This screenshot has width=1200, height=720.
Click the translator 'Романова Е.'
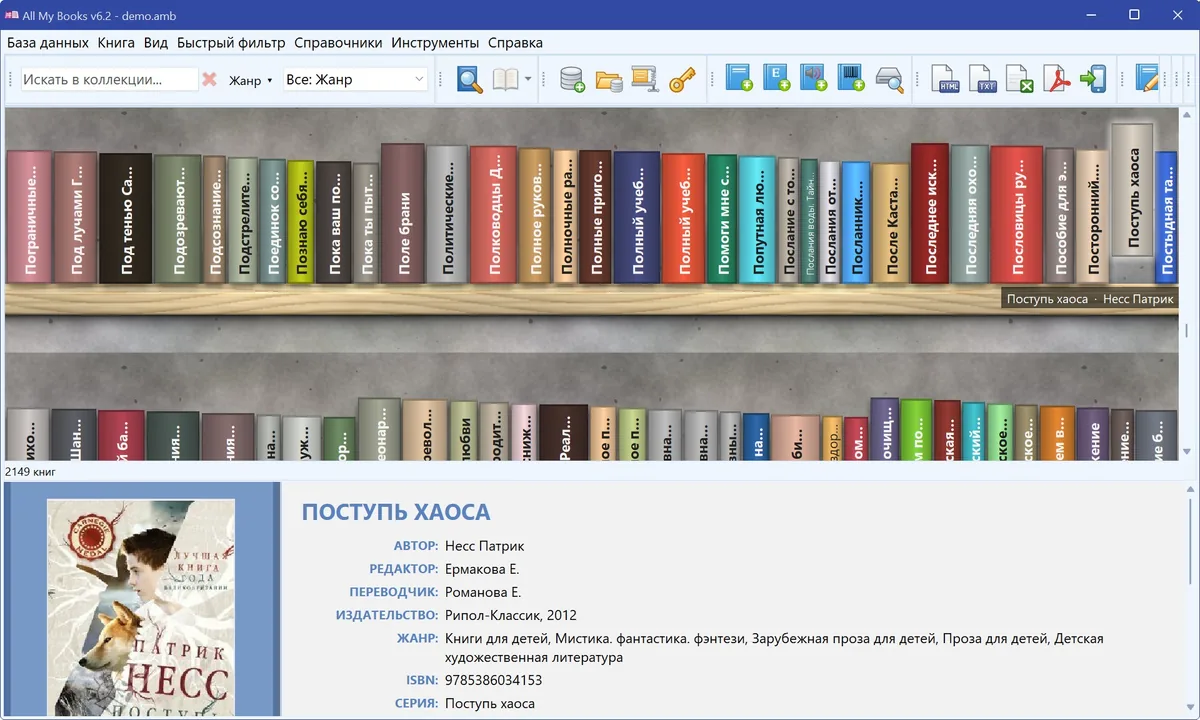click(483, 592)
